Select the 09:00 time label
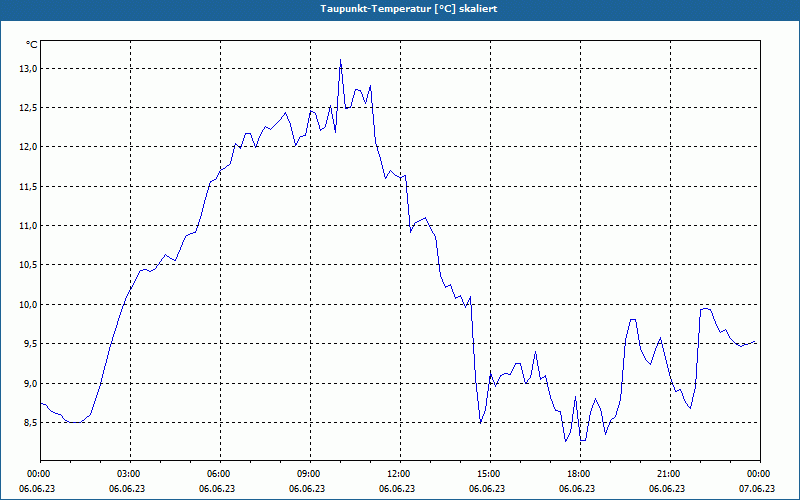Viewport: 800px width, 500px height. pyautogui.click(x=310, y=474)
